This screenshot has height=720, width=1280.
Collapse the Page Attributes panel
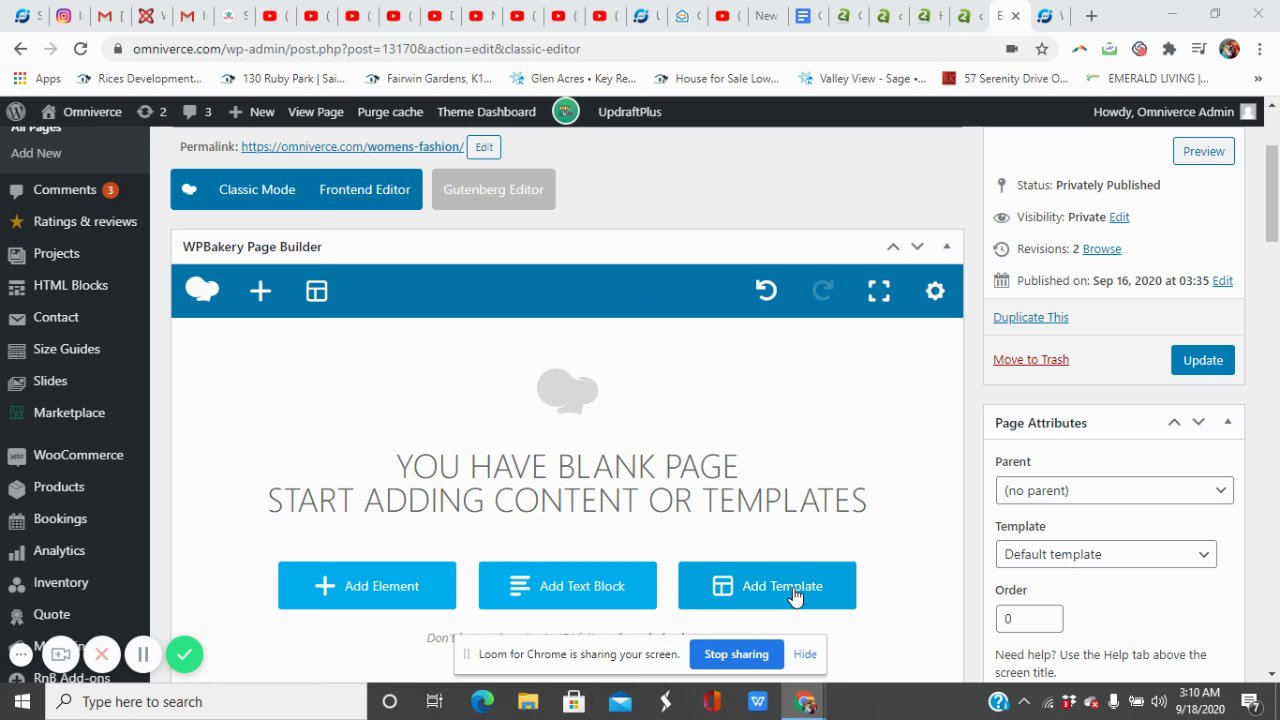[x=1227, y=422]
